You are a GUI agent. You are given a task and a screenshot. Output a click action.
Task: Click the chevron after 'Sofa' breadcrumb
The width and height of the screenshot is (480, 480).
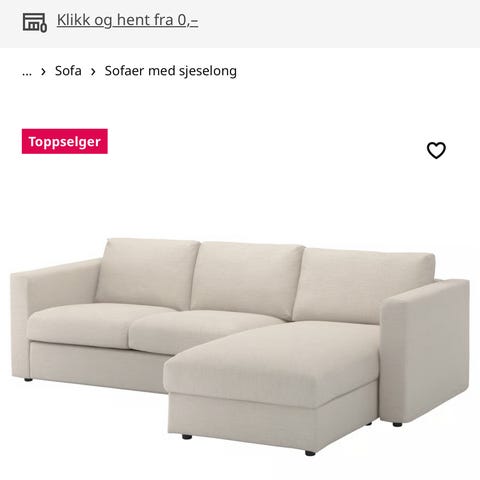pos(93,71)
